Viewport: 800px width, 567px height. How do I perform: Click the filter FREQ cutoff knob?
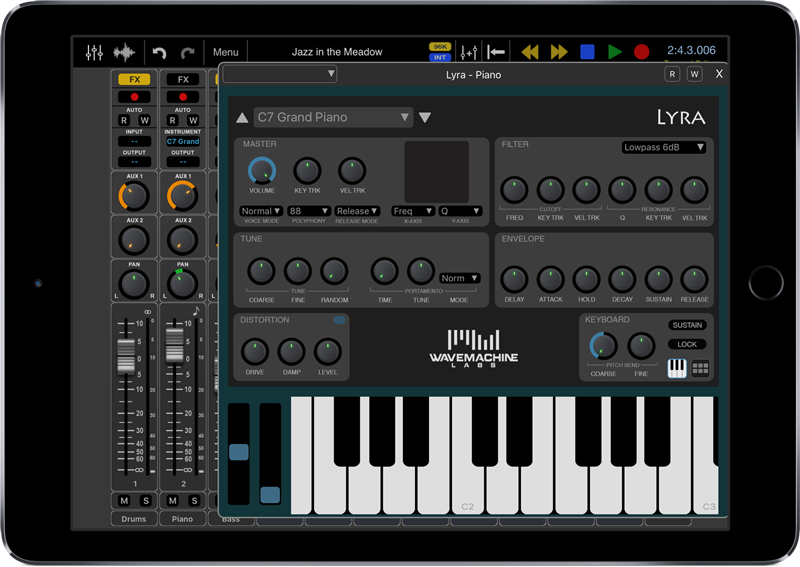[514, 190]
